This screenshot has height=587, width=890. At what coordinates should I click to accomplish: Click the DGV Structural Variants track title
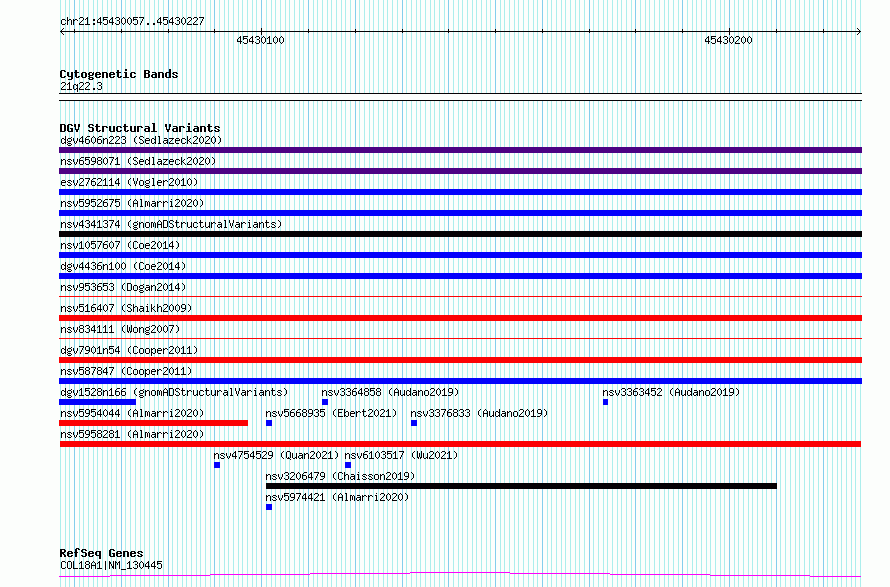140,128
